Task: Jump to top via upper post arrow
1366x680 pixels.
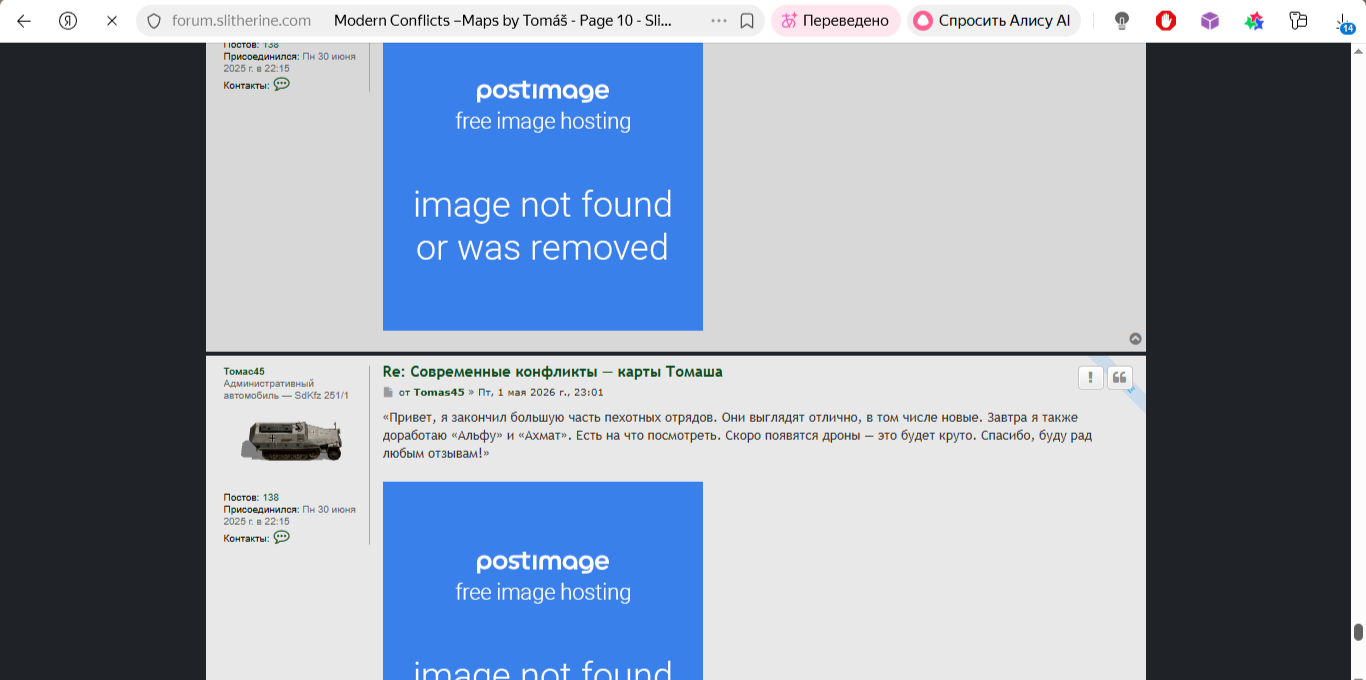Action: 1135,339
